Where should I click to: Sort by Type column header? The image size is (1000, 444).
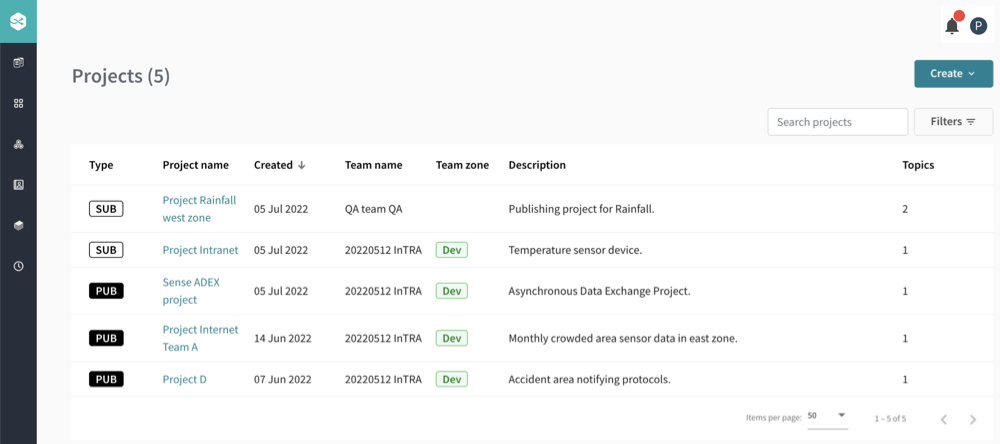(x=101, y=165)
